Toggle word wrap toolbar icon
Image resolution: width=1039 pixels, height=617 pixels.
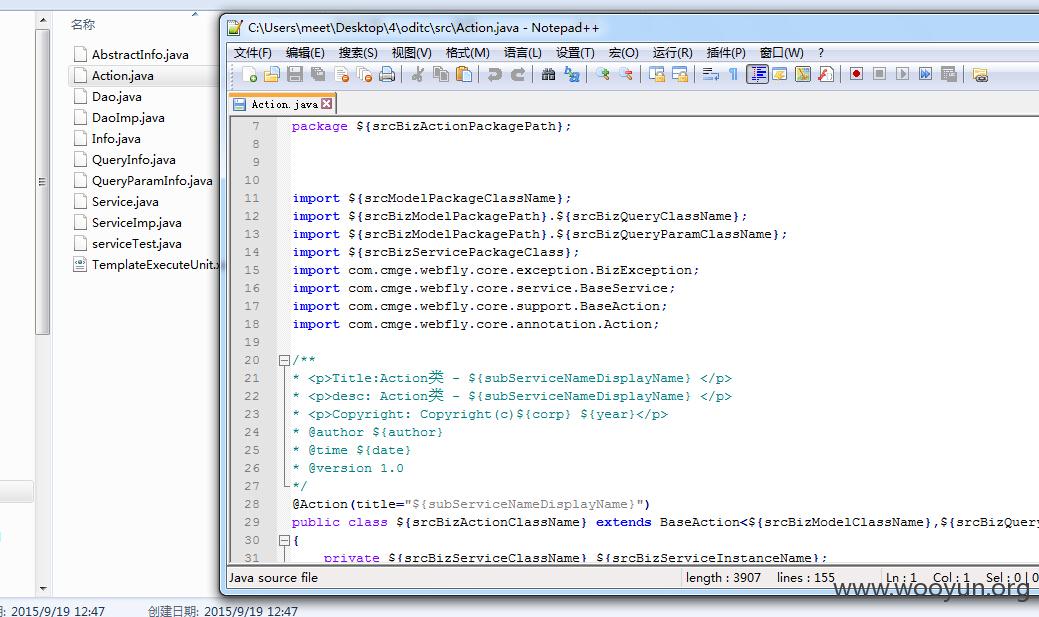tap(710, 74)
